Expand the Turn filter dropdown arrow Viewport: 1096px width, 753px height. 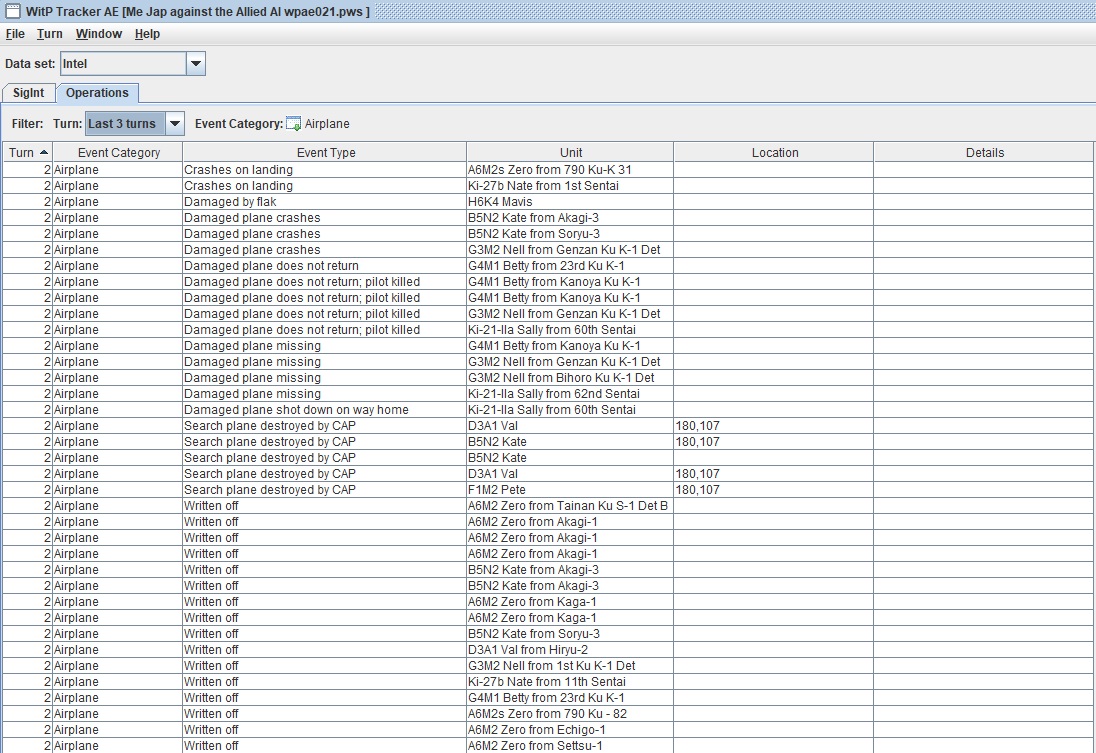pyautogui.click(x=175, y=124)
